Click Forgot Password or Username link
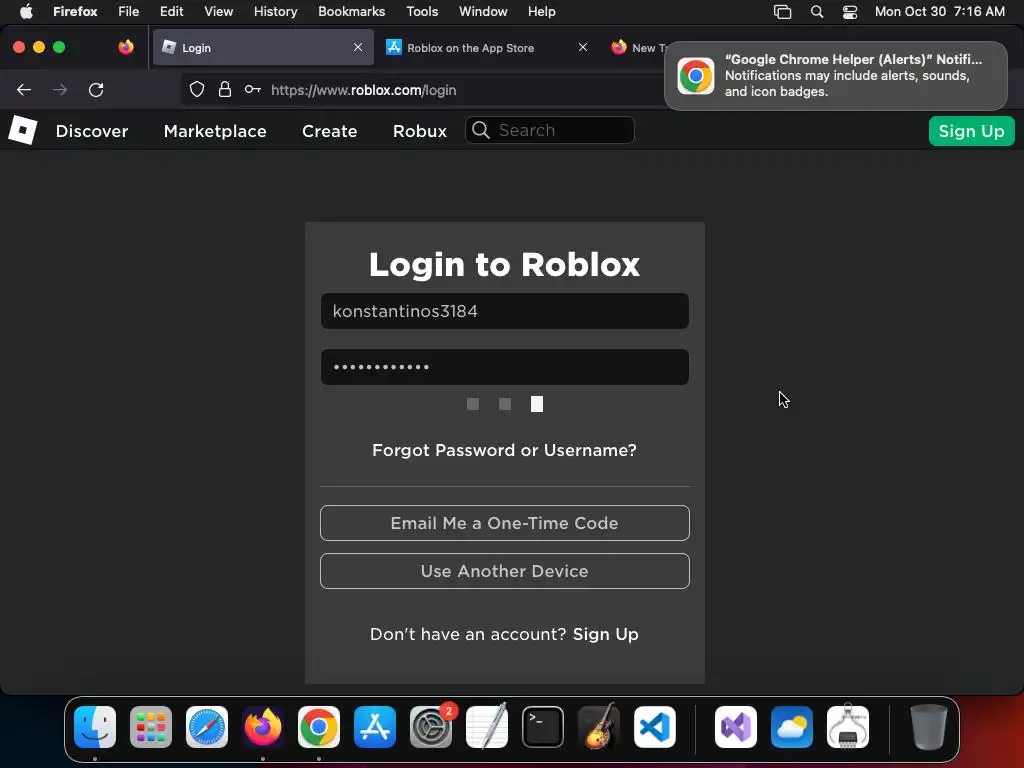This screenshot has height=768, width=1024. coord(504,450)
